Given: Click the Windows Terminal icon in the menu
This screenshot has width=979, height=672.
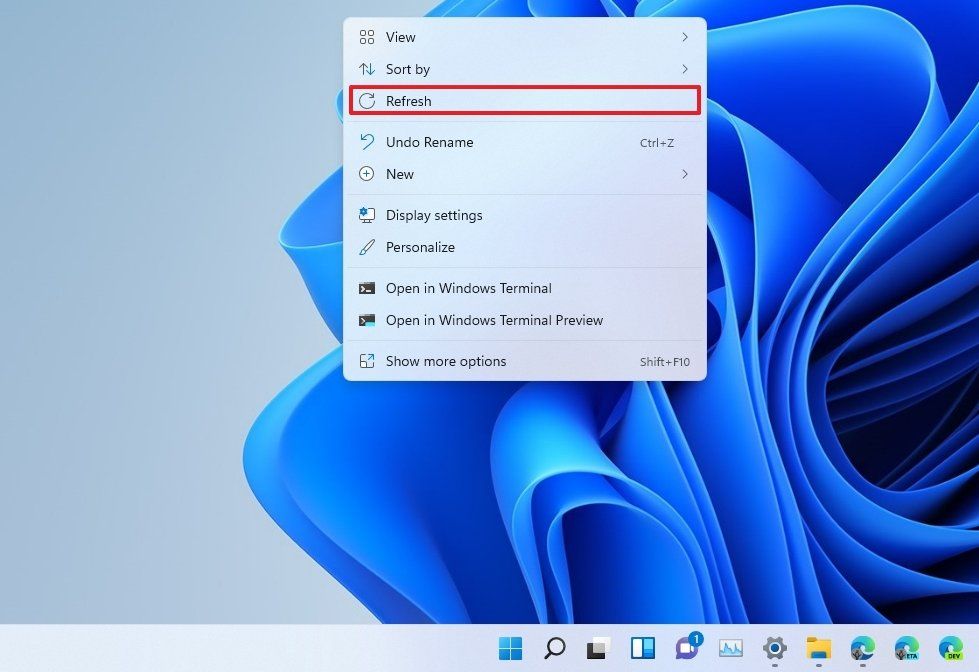Looking at the screenshot, I should click(x=368, y=288).
